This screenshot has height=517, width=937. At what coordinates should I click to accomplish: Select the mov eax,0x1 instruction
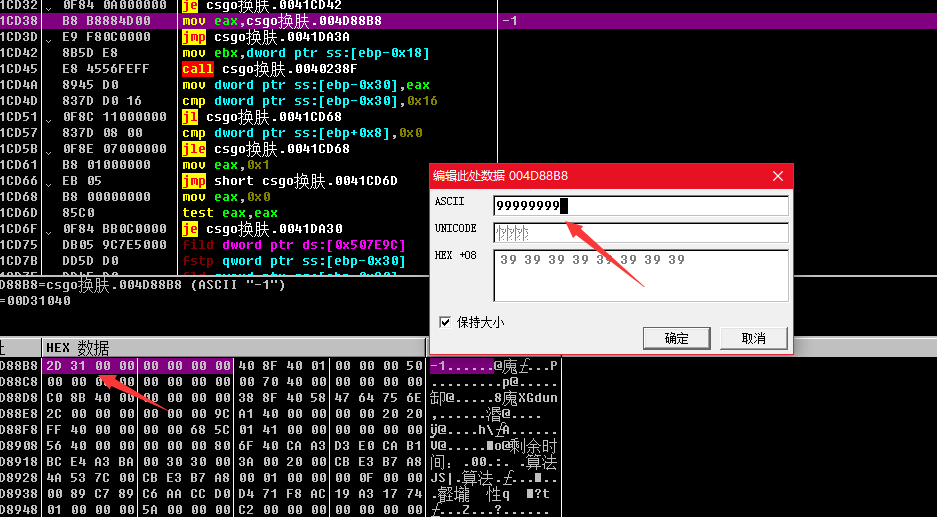click(226, 165)
